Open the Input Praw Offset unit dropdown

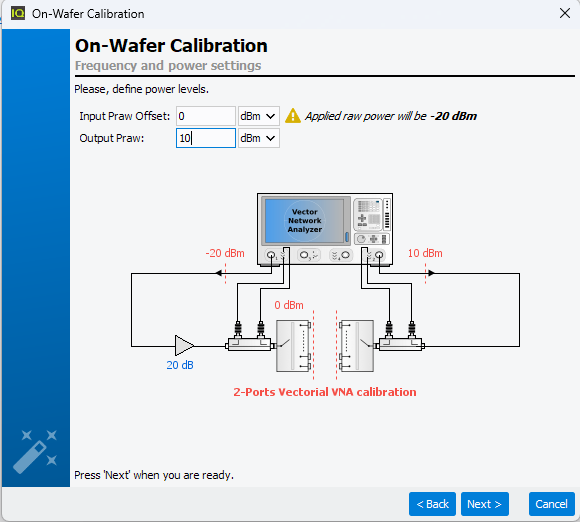[x=259, y=116]
